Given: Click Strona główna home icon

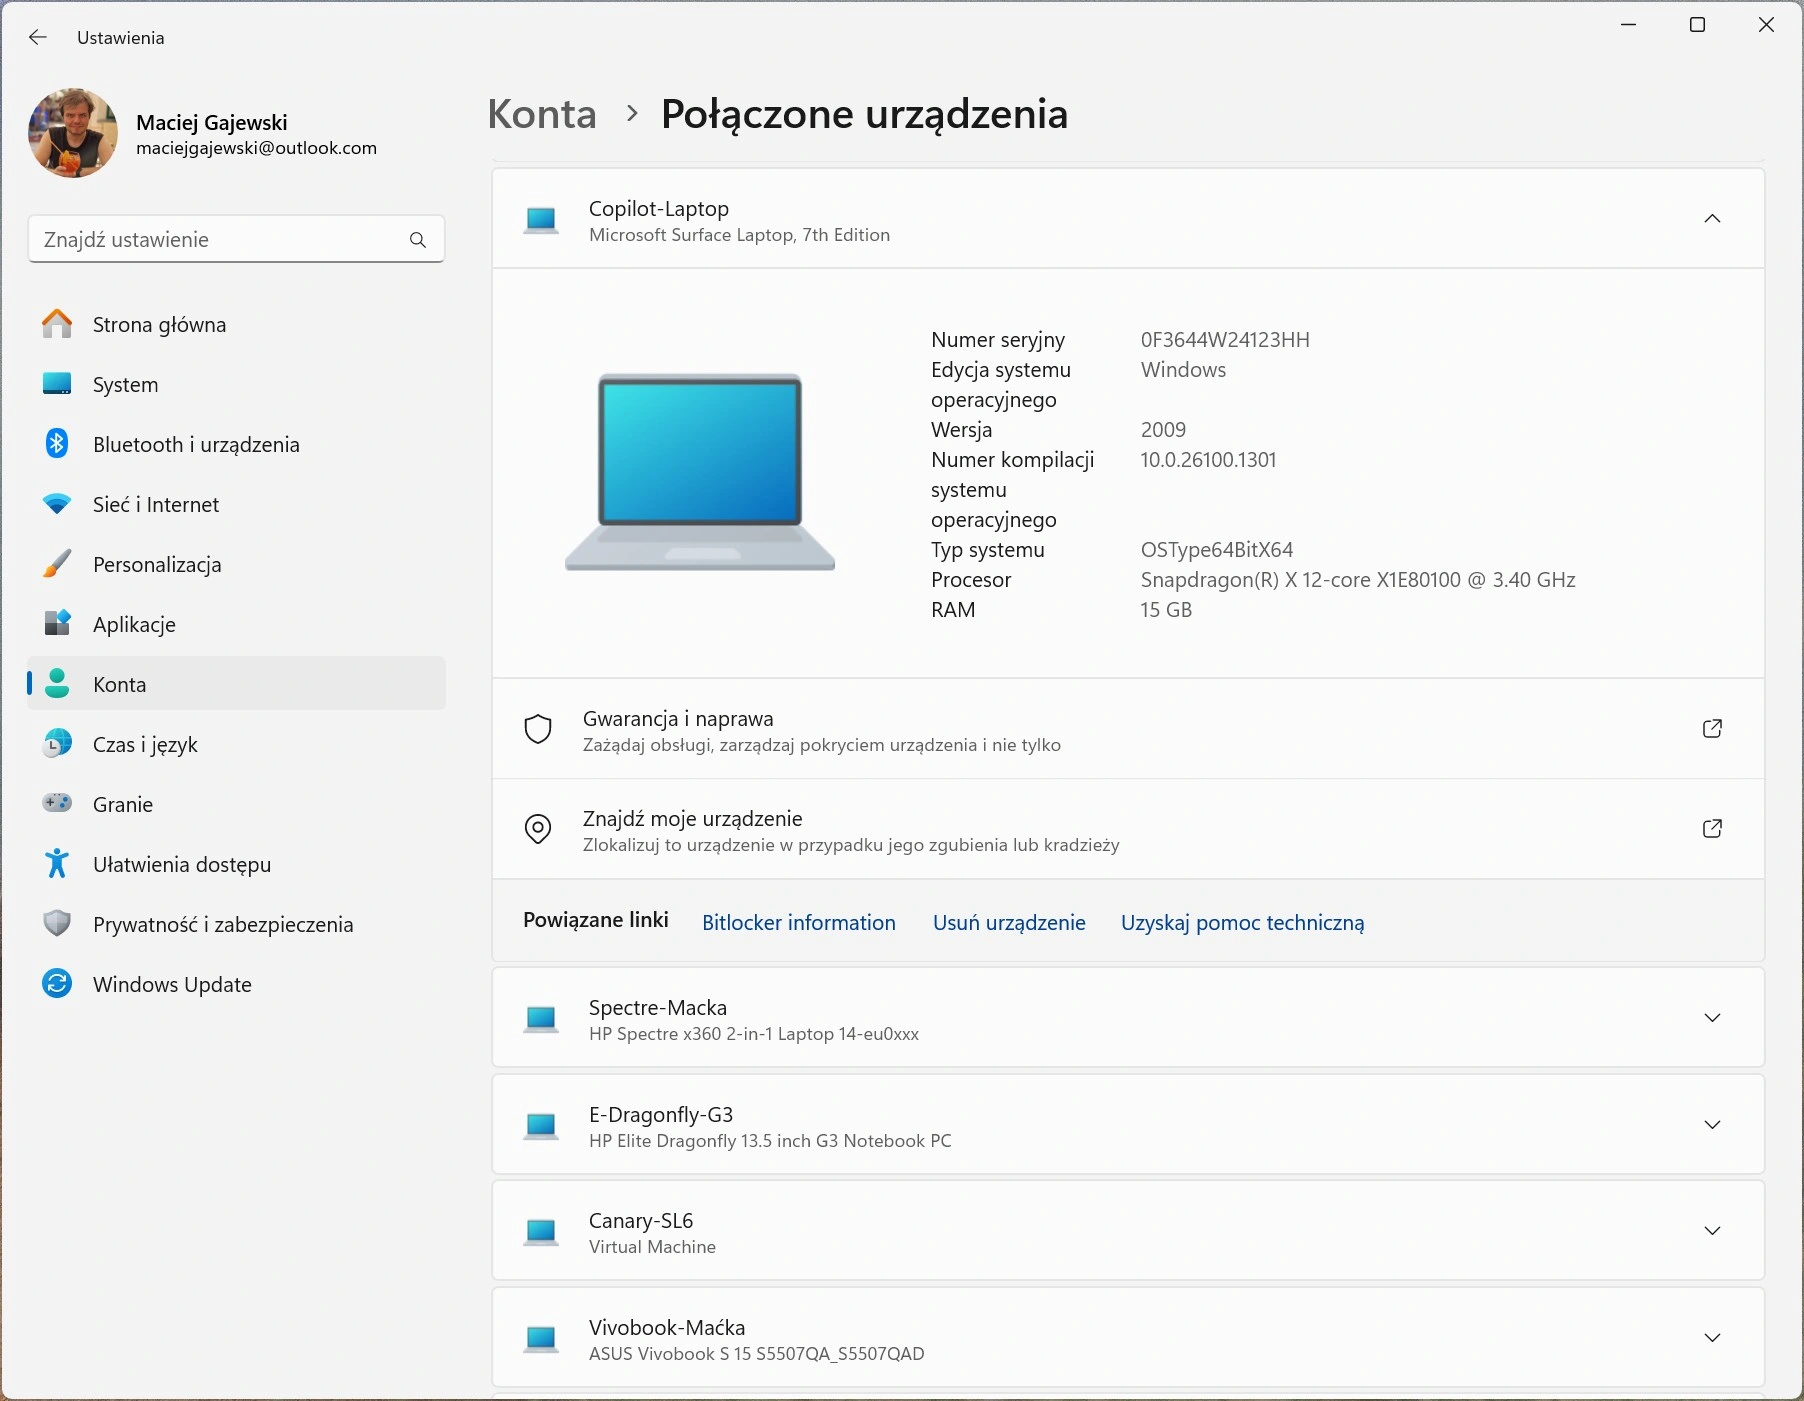Looking at the screenshot, I should (x=57, y=324).
